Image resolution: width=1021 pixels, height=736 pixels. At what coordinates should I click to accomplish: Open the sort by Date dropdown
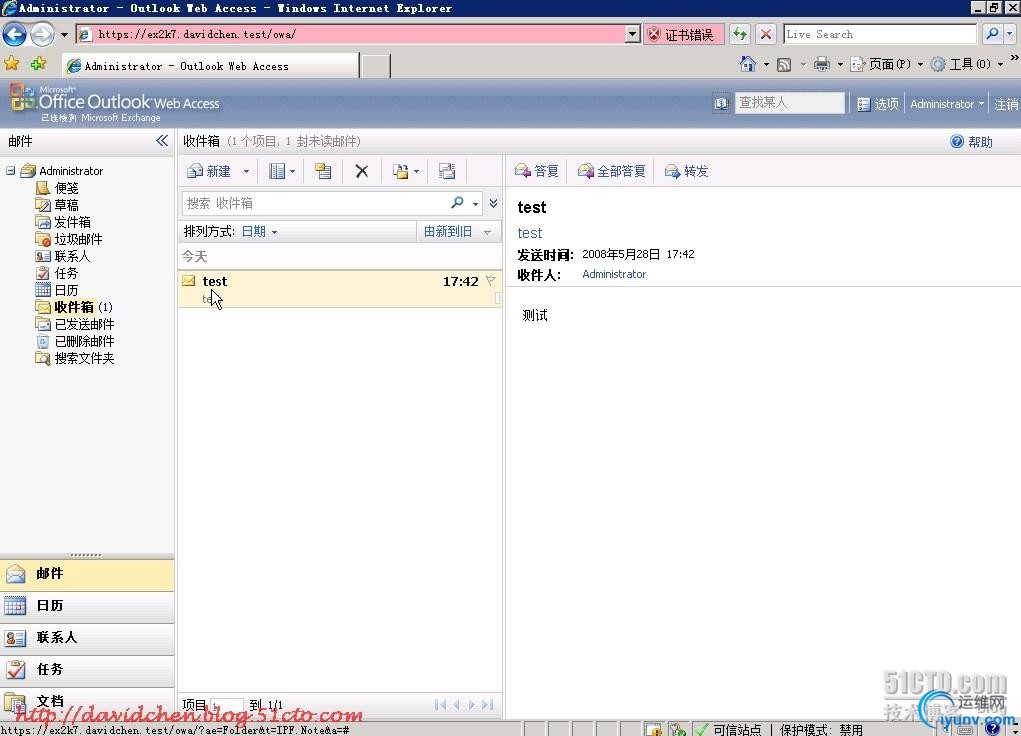[x=259, y=232]
